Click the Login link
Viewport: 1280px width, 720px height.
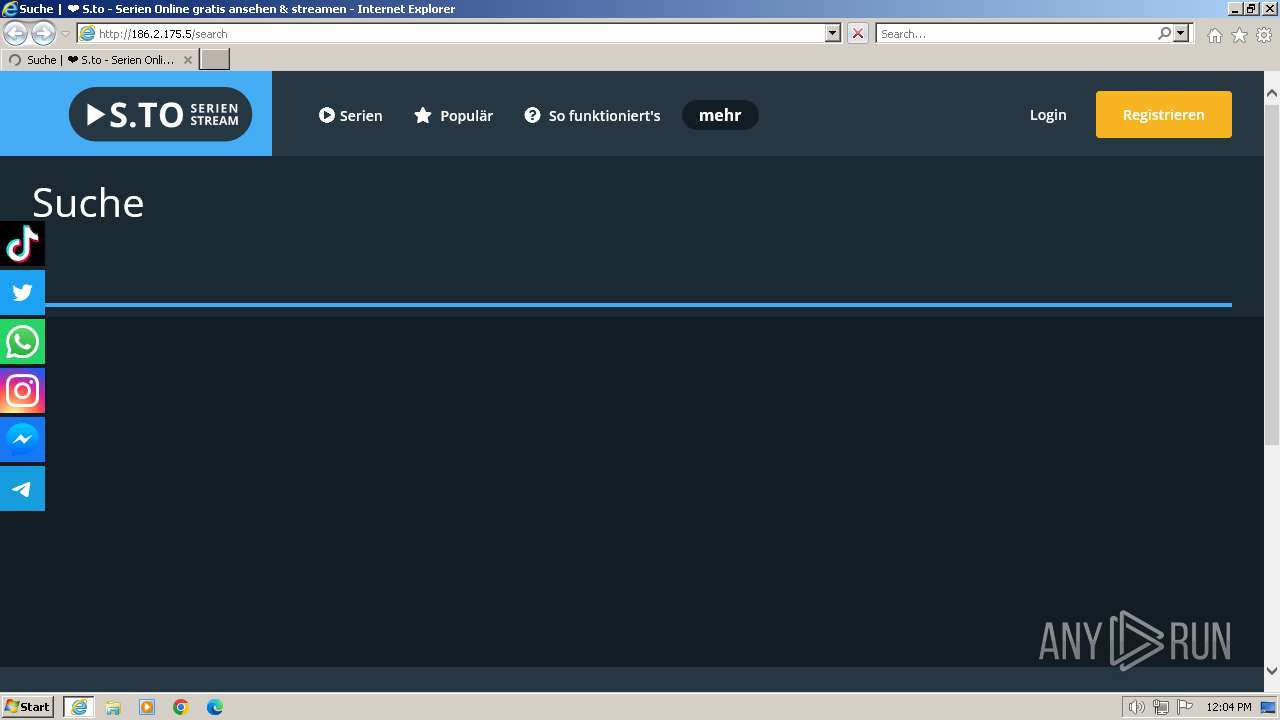(x=1048, y=115)
